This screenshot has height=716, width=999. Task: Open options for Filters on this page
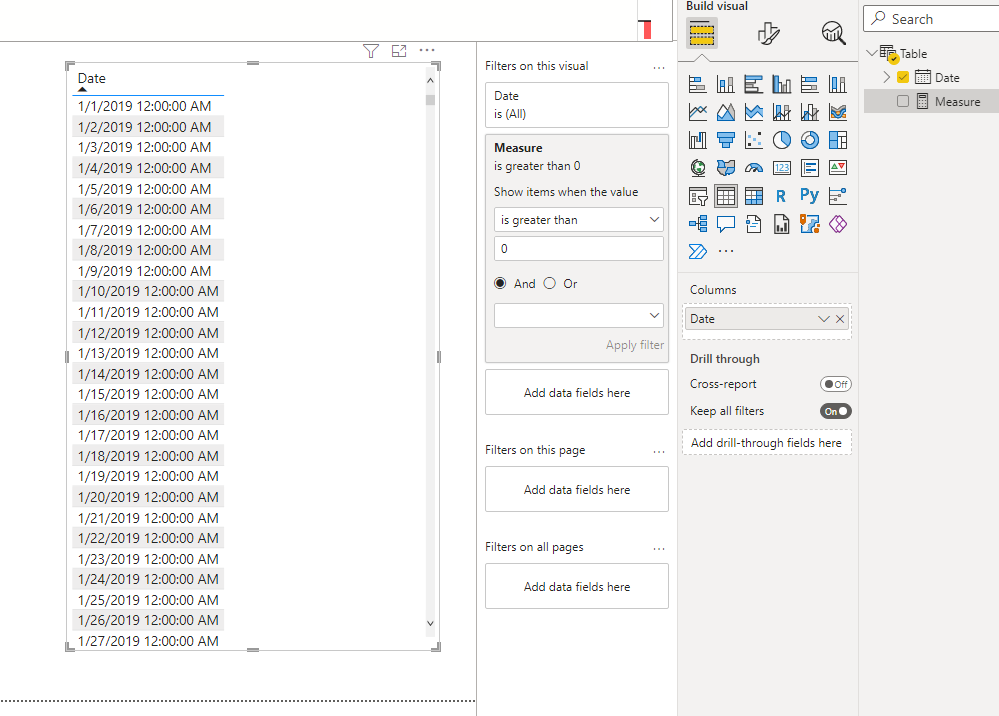659,451
